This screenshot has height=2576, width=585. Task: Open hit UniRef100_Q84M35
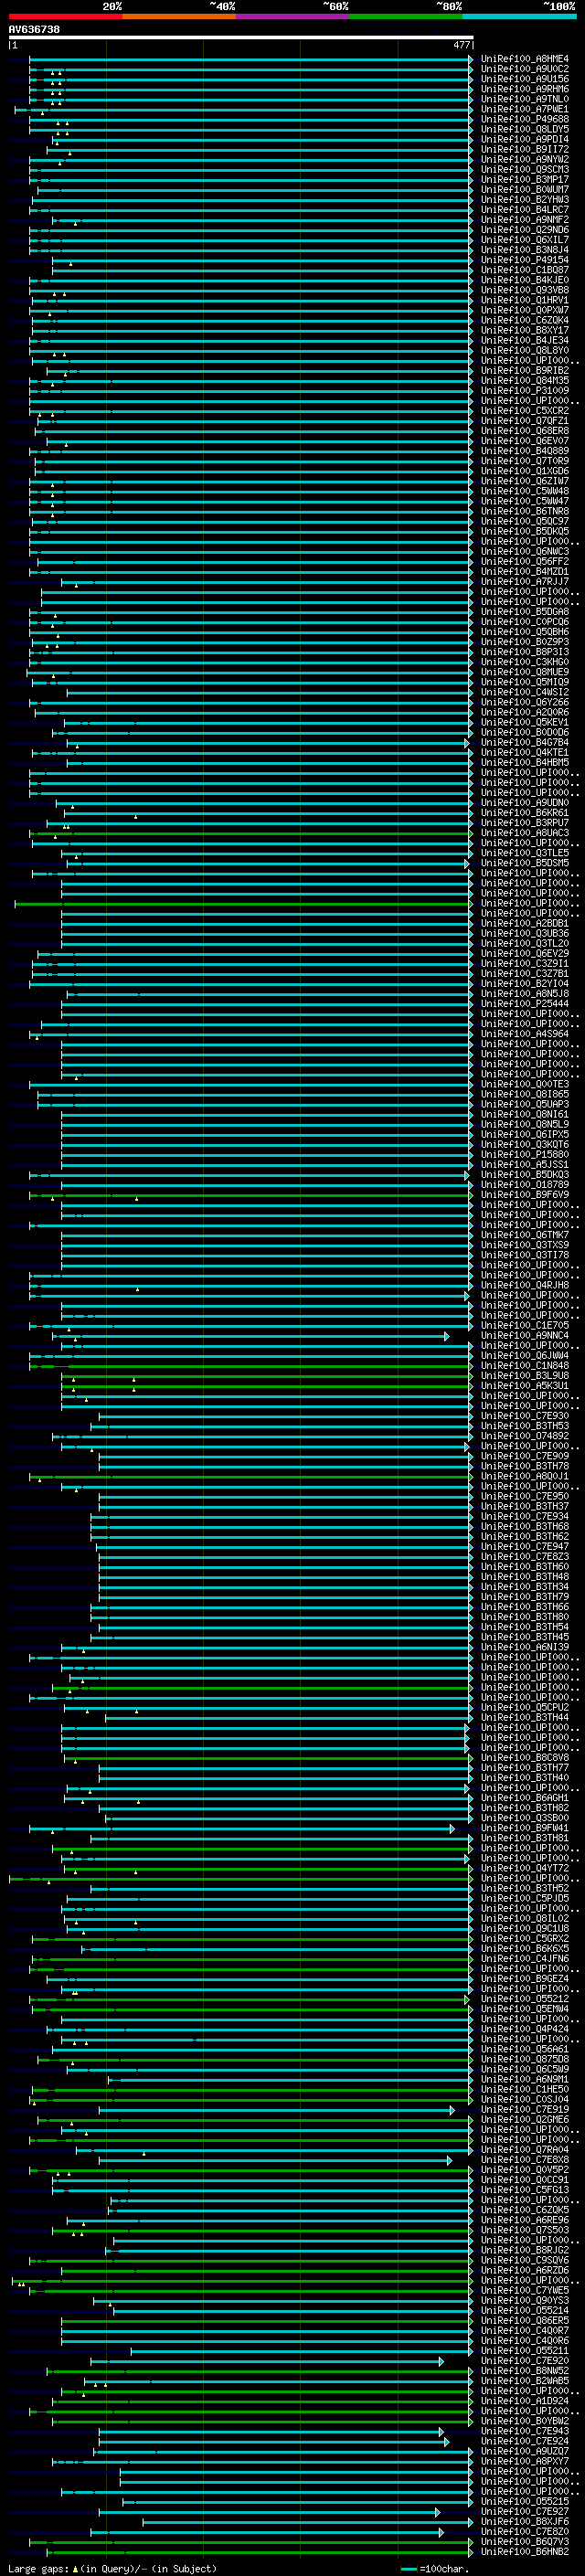point(525,380)
